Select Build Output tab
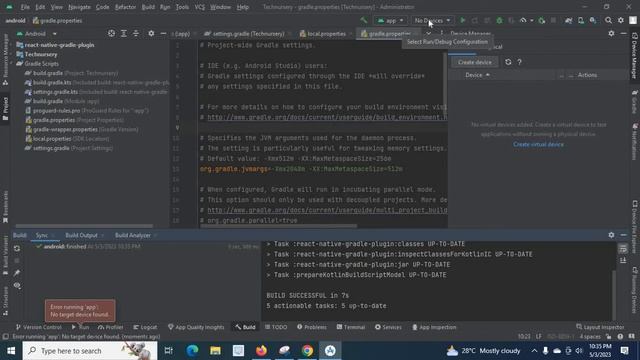Image resolution: width=640 pixels, height=360 pixels. click(81, 235)
